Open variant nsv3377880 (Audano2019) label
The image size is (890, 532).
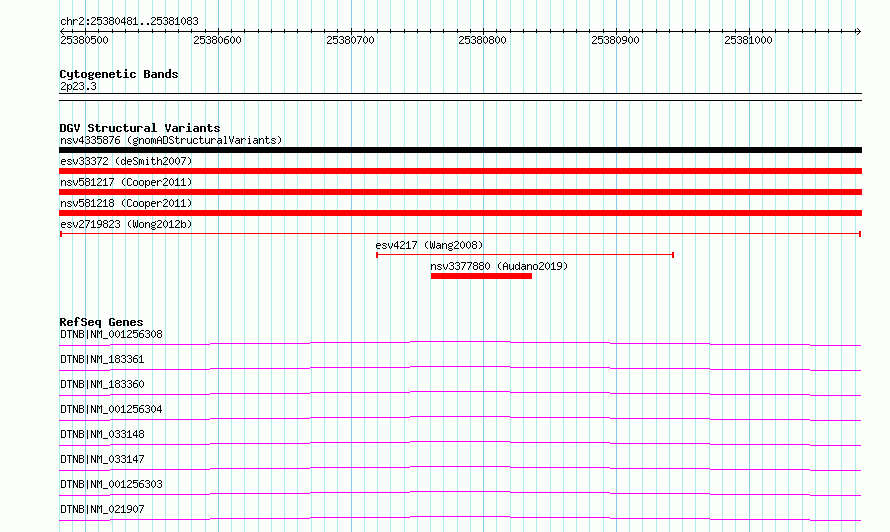click(499, 266)
